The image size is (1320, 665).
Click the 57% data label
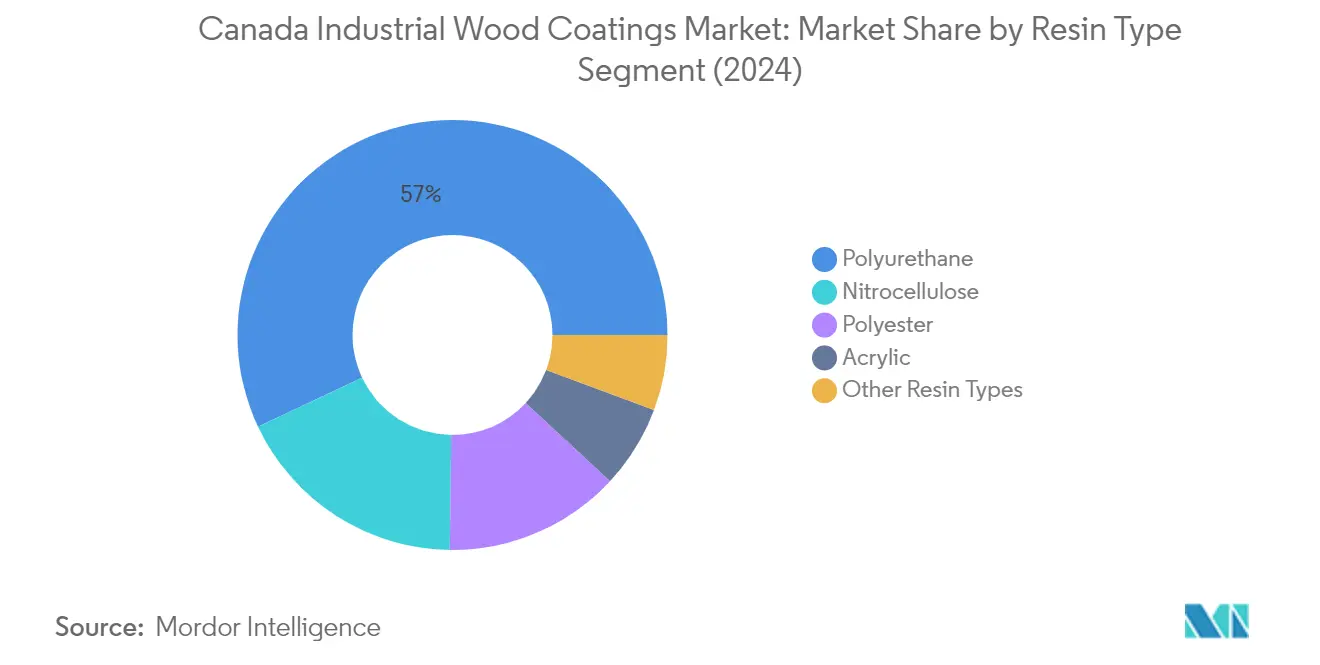coord(421,195)
